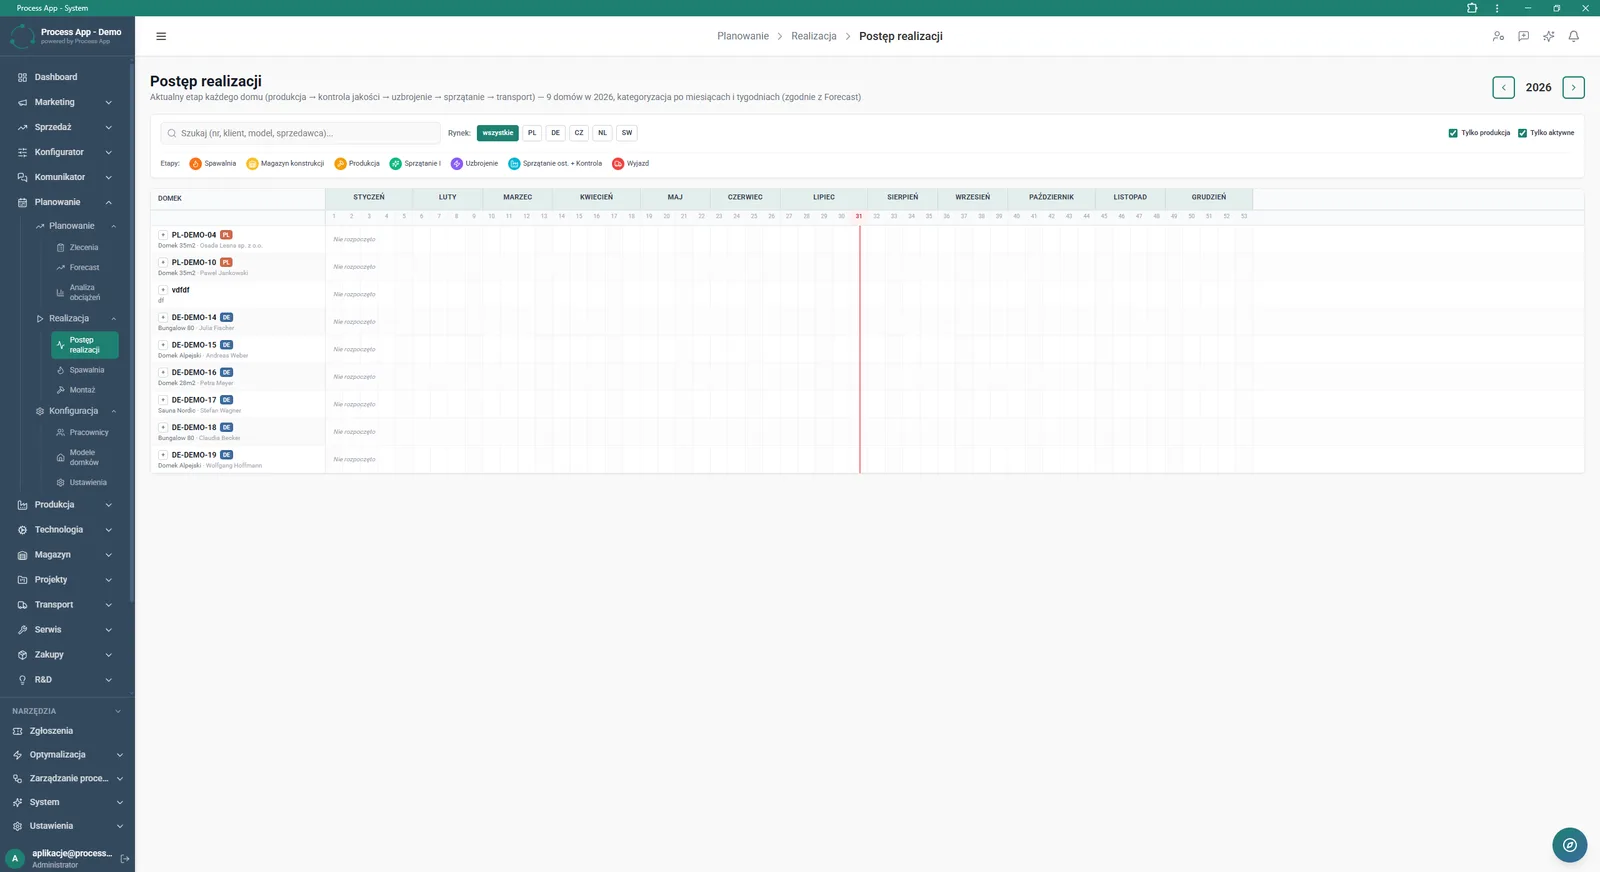Click the Uzbrojenie stage legend icon

[x=457, y=163]
